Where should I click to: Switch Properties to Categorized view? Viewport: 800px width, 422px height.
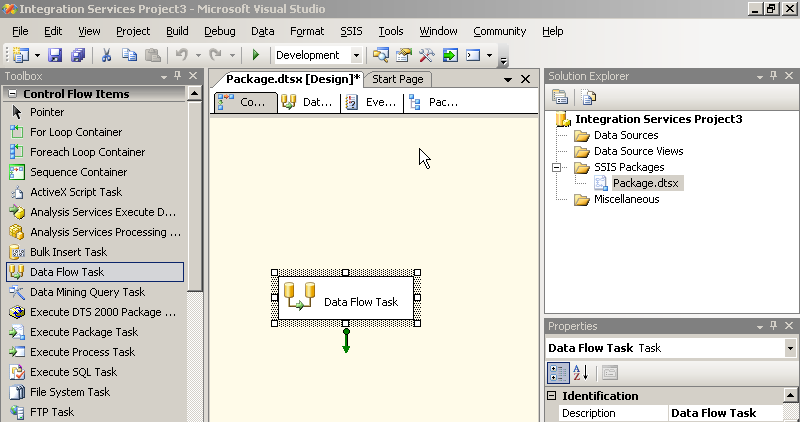click(x=558, y=373)
